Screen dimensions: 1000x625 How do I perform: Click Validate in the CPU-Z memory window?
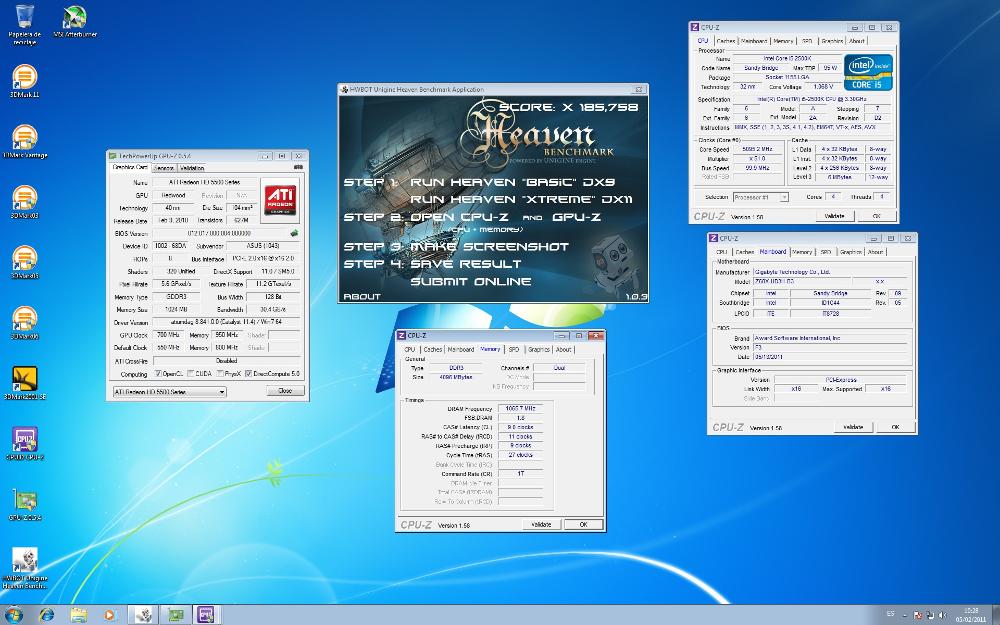pyautogui.click(x=541, y=524)
